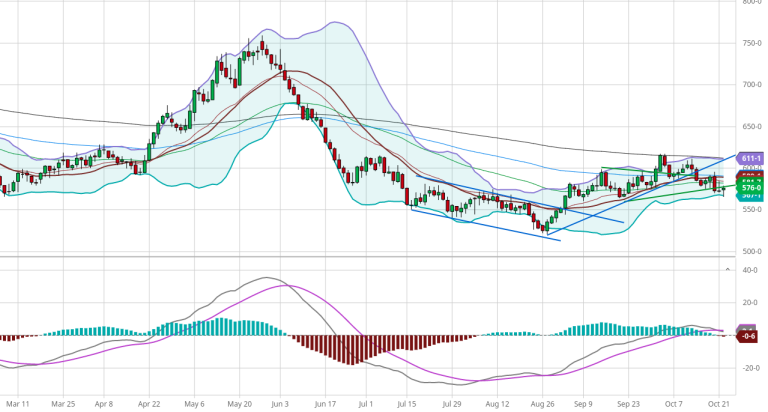Image resolution: width=768 pixels, height=412 pixels.
Task: Click the May 20 date label
Action: (239, 404)
